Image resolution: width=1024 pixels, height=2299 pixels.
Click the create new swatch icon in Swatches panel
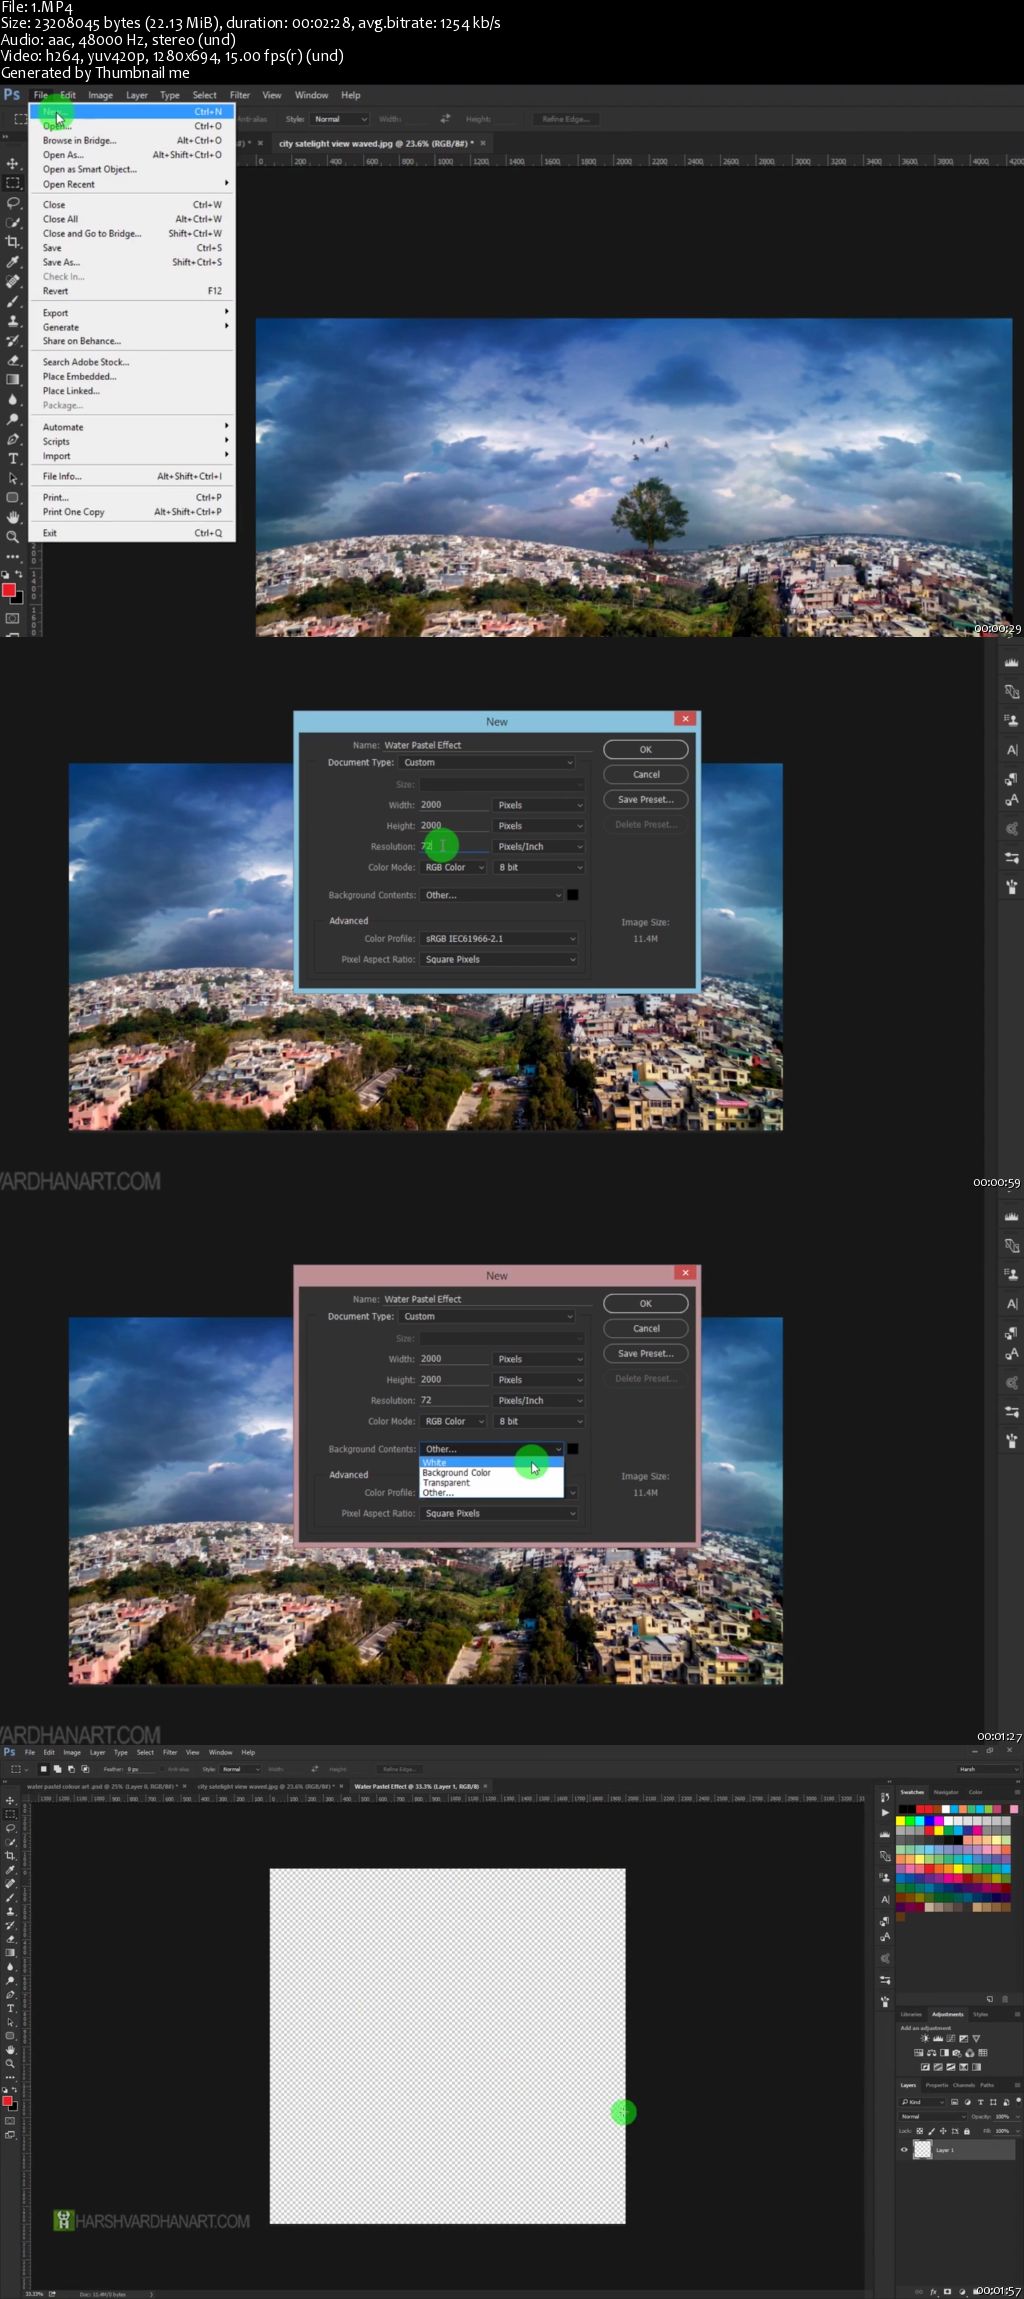click(x=990, y=1999)
